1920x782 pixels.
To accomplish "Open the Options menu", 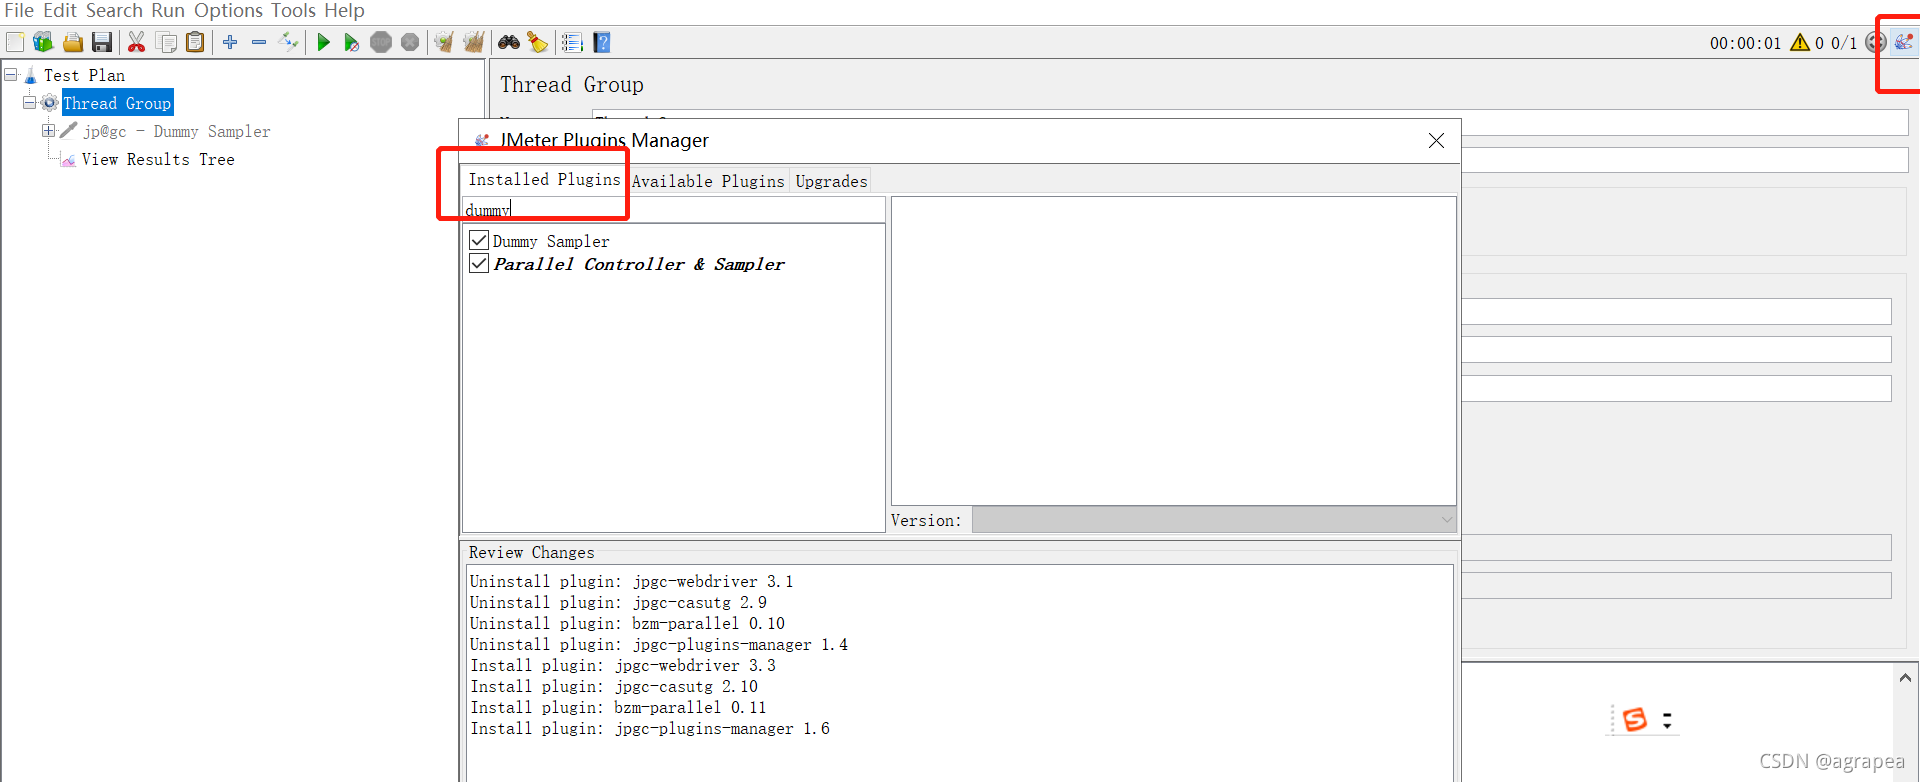I will coord(228,11).
